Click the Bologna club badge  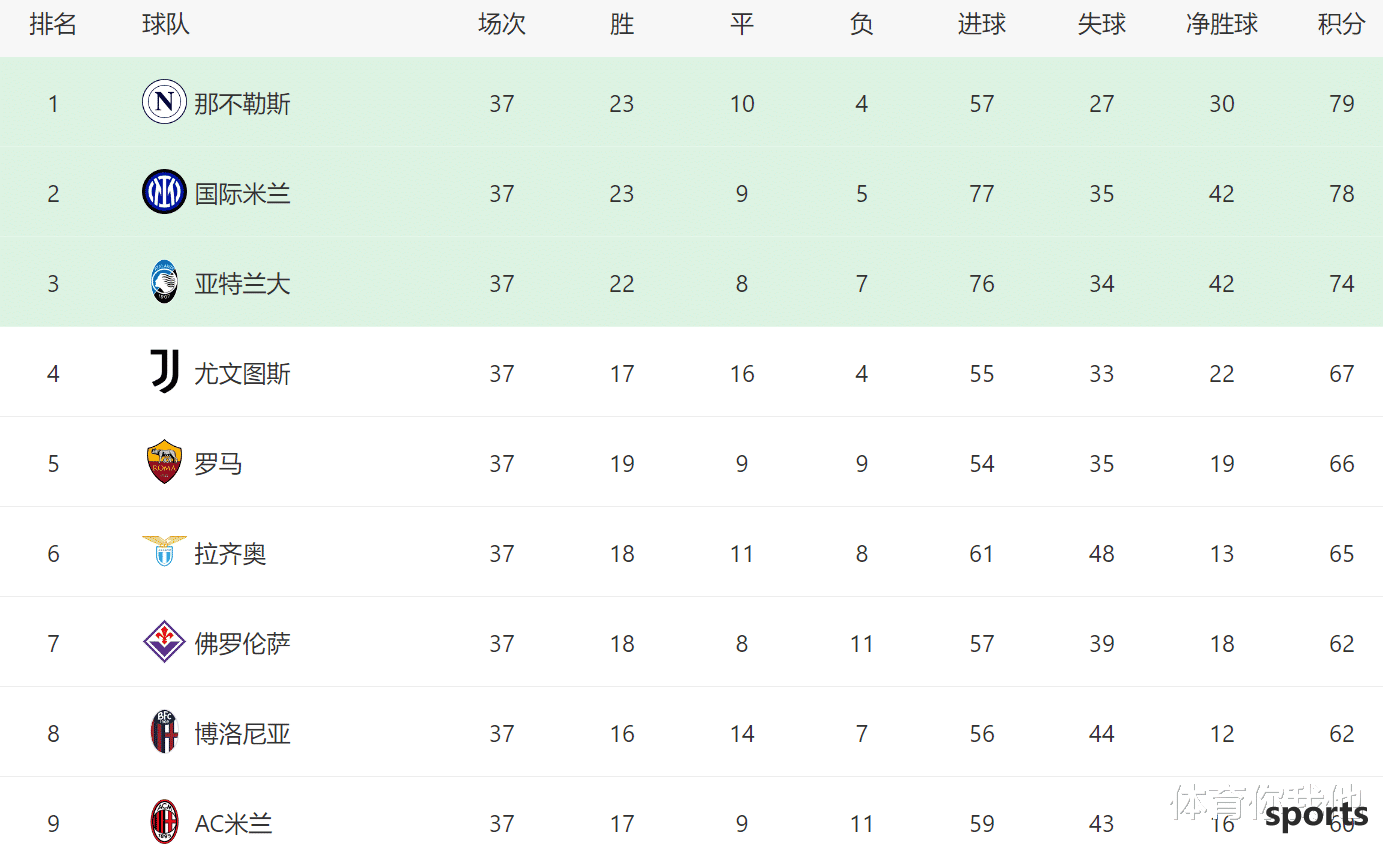[x=164, y=732]
